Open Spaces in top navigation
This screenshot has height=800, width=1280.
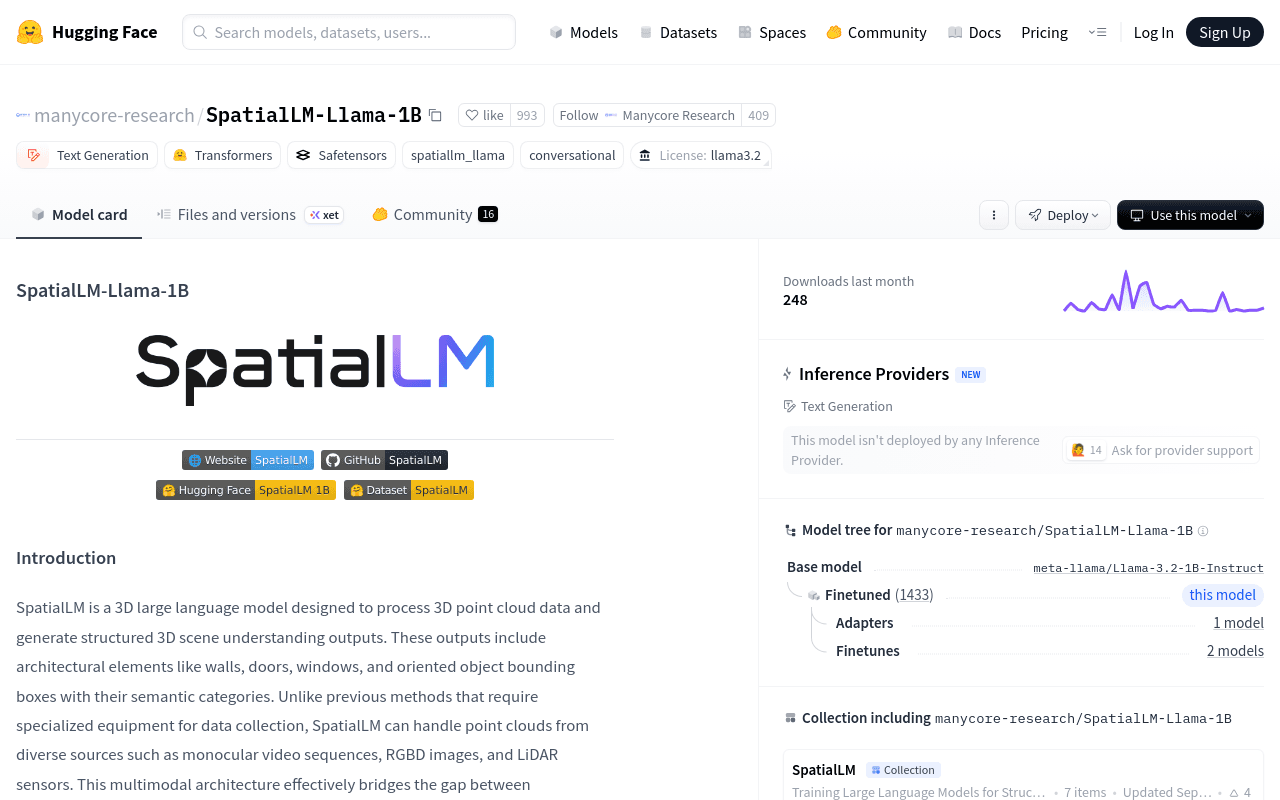(772, 32)
